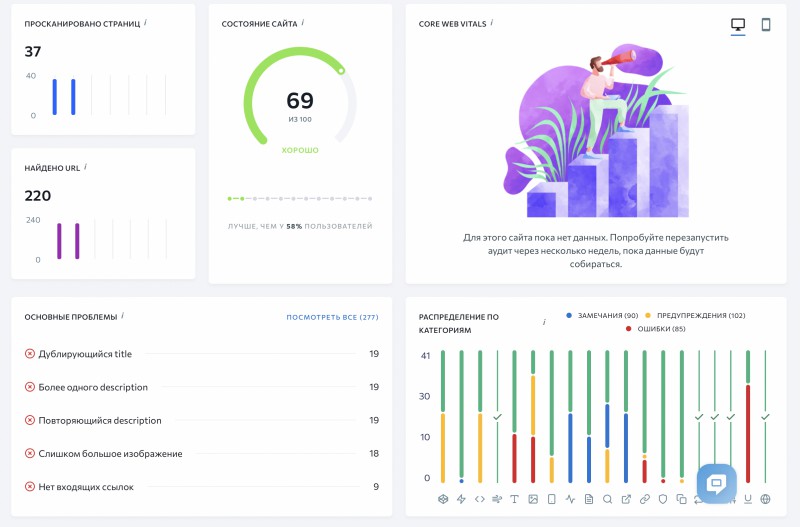Open info tooltip for Распределение по категориям
The height and width of the screenshot is (527, 800).
[544, 322]
